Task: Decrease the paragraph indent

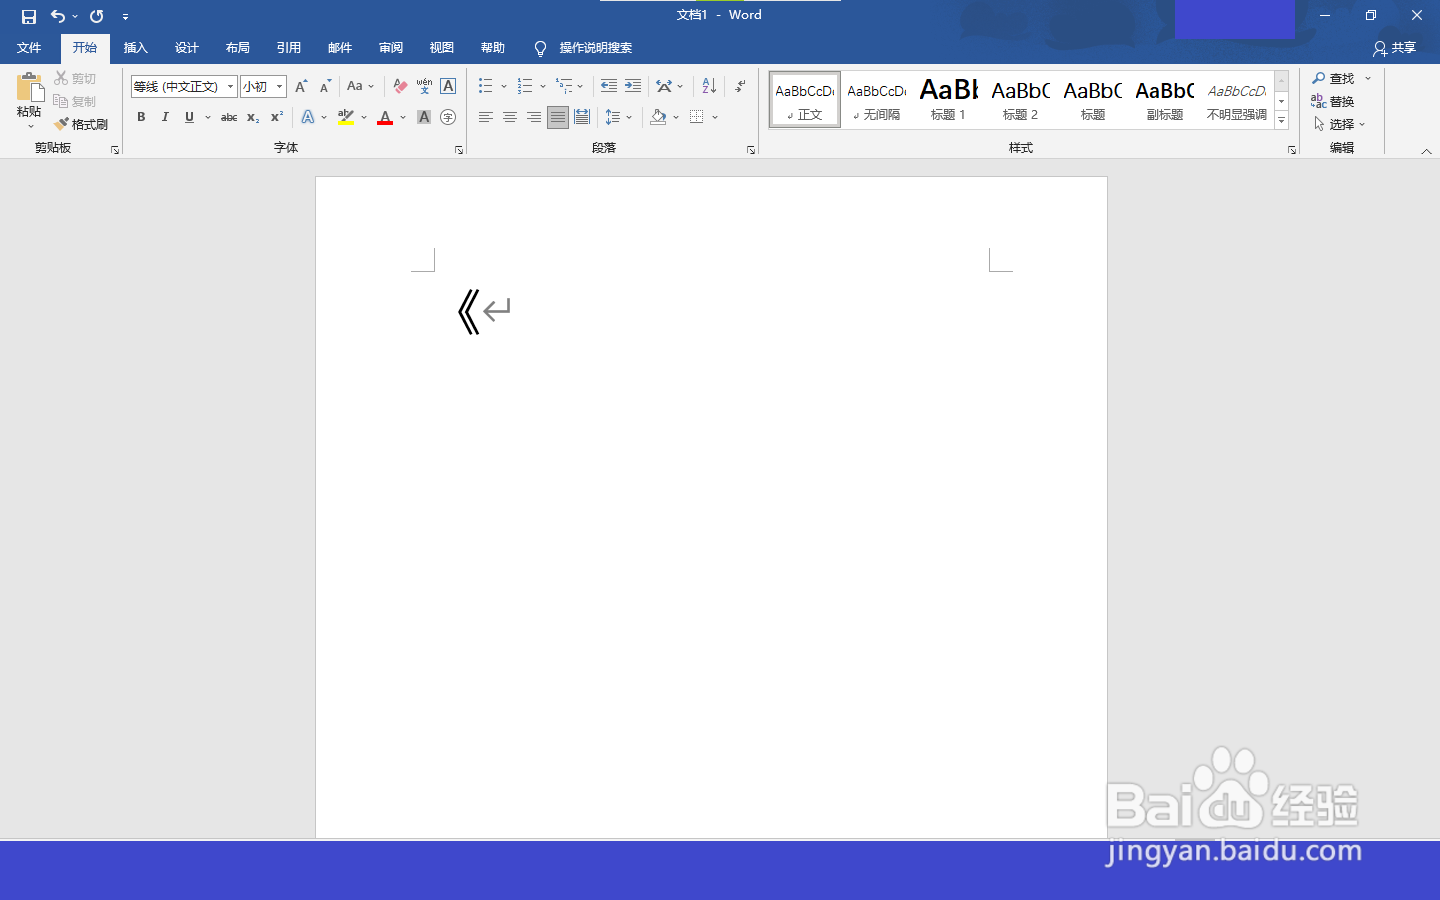Action: click(609, 86)
